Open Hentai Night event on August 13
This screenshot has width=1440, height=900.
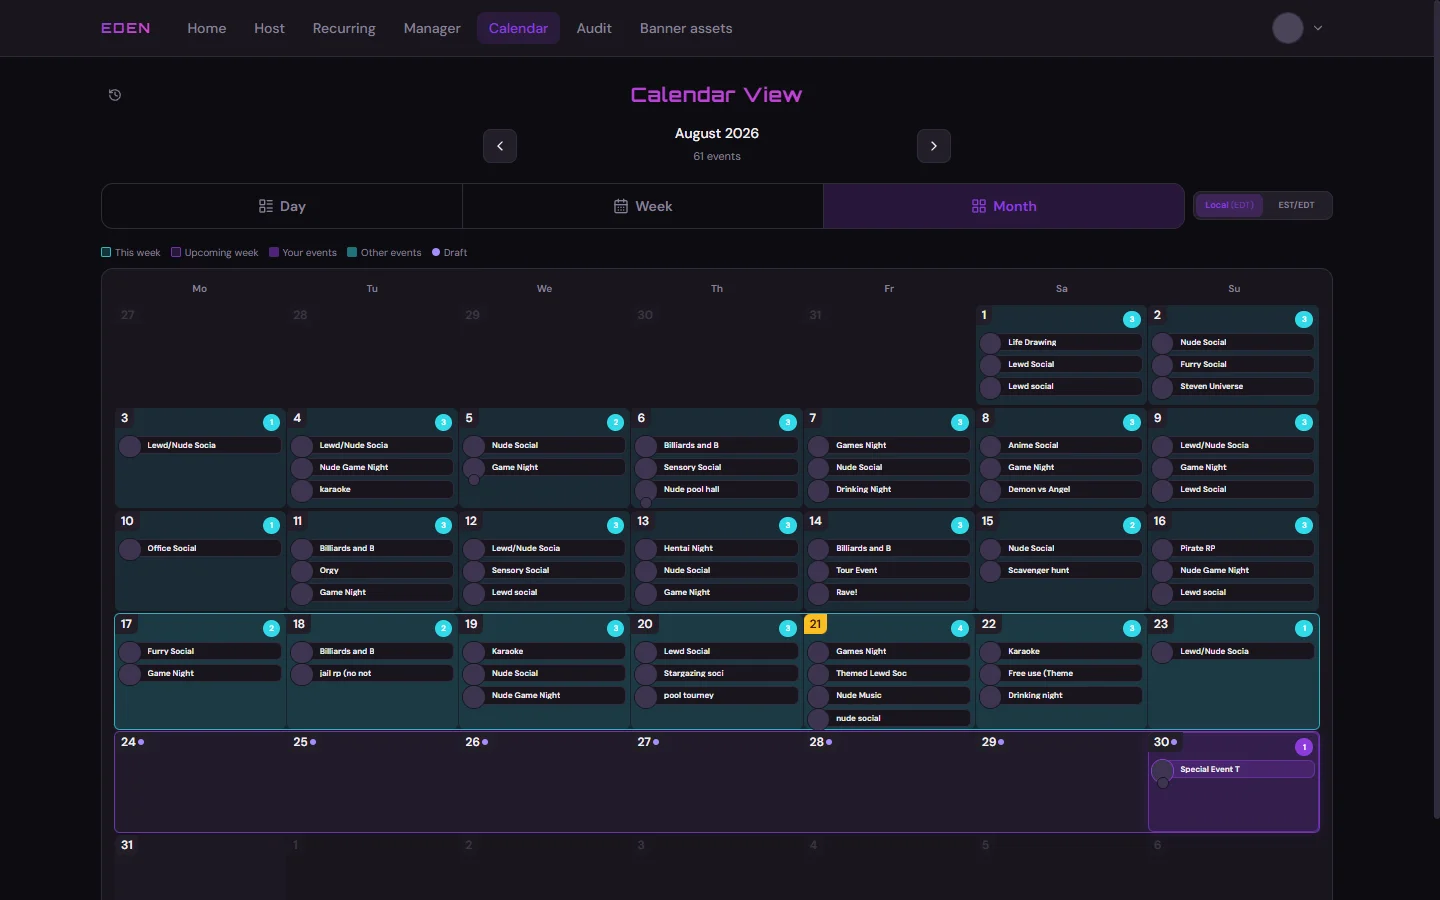click(x=716, y=548)
